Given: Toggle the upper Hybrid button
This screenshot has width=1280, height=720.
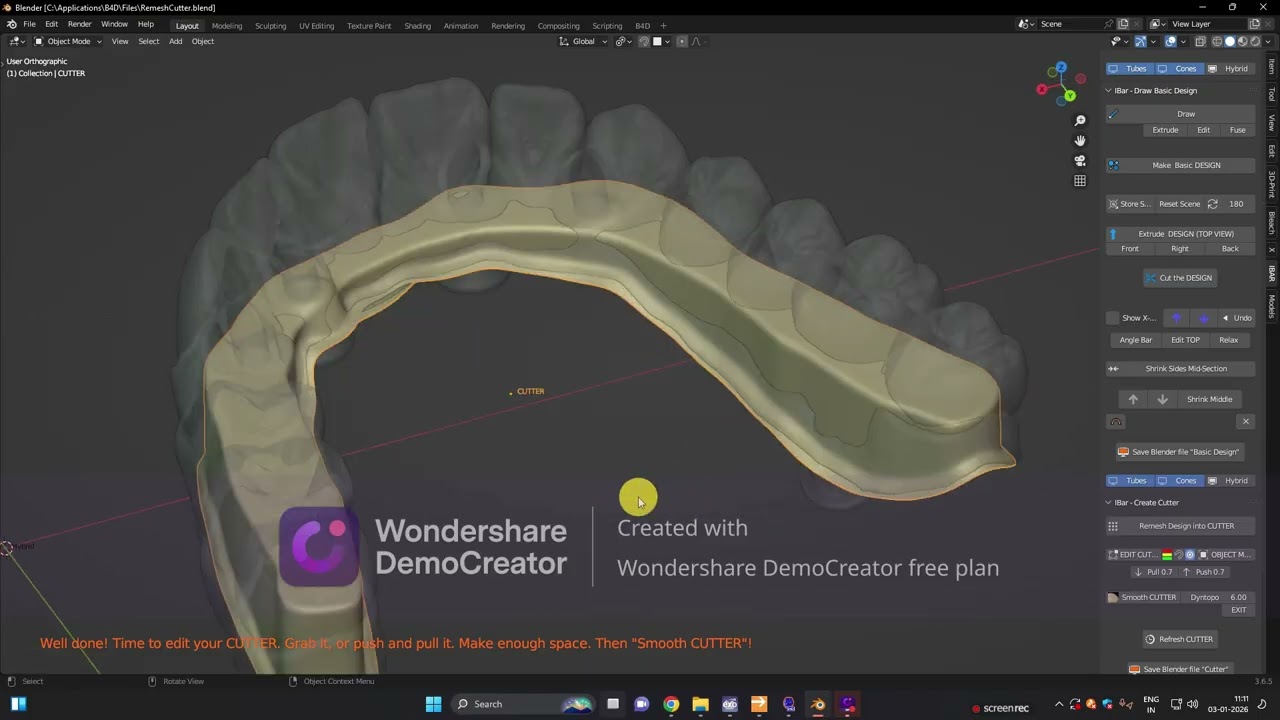Looking at the screenshot, I should point(1229,69).
